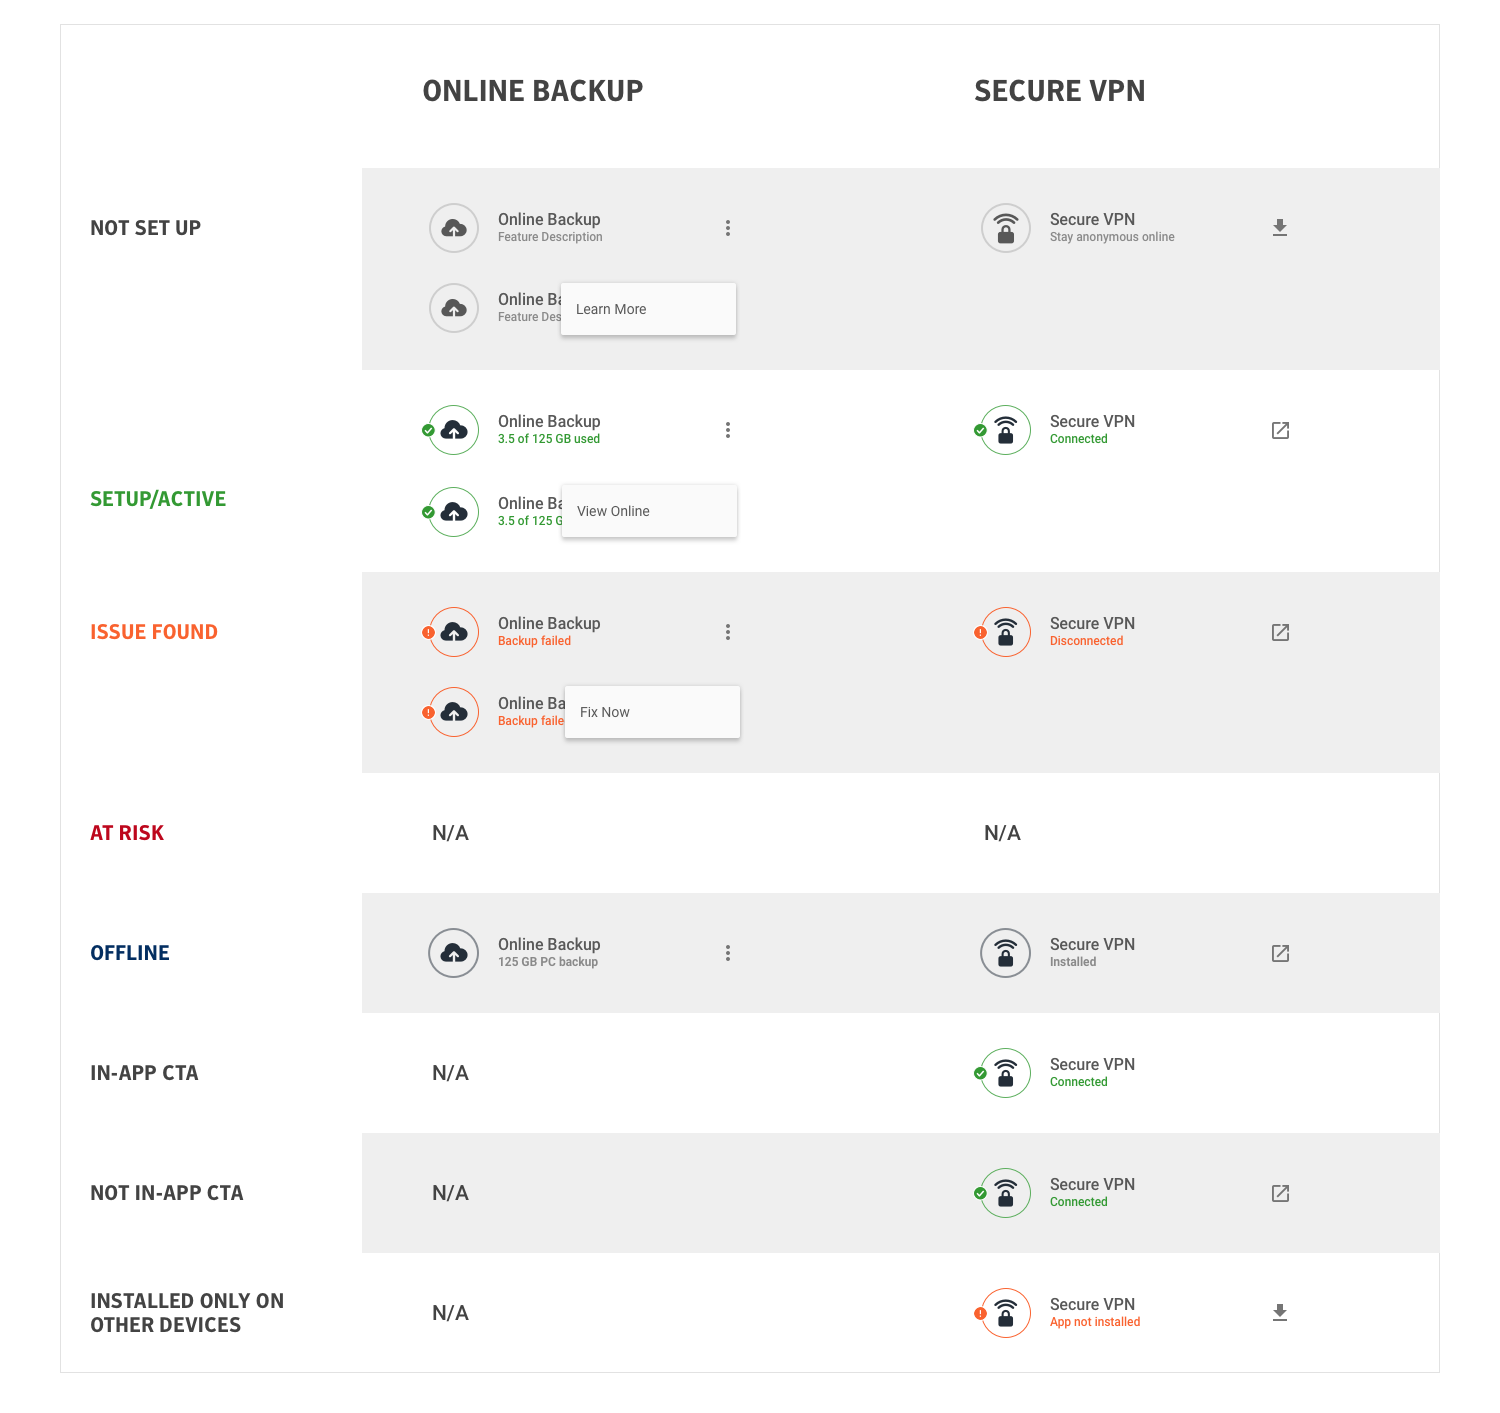Viewport: 1500px width, 1413px height.
Task: Click grey VPN lock icon in Not Set Up row
Action: tap(1006, 228)
